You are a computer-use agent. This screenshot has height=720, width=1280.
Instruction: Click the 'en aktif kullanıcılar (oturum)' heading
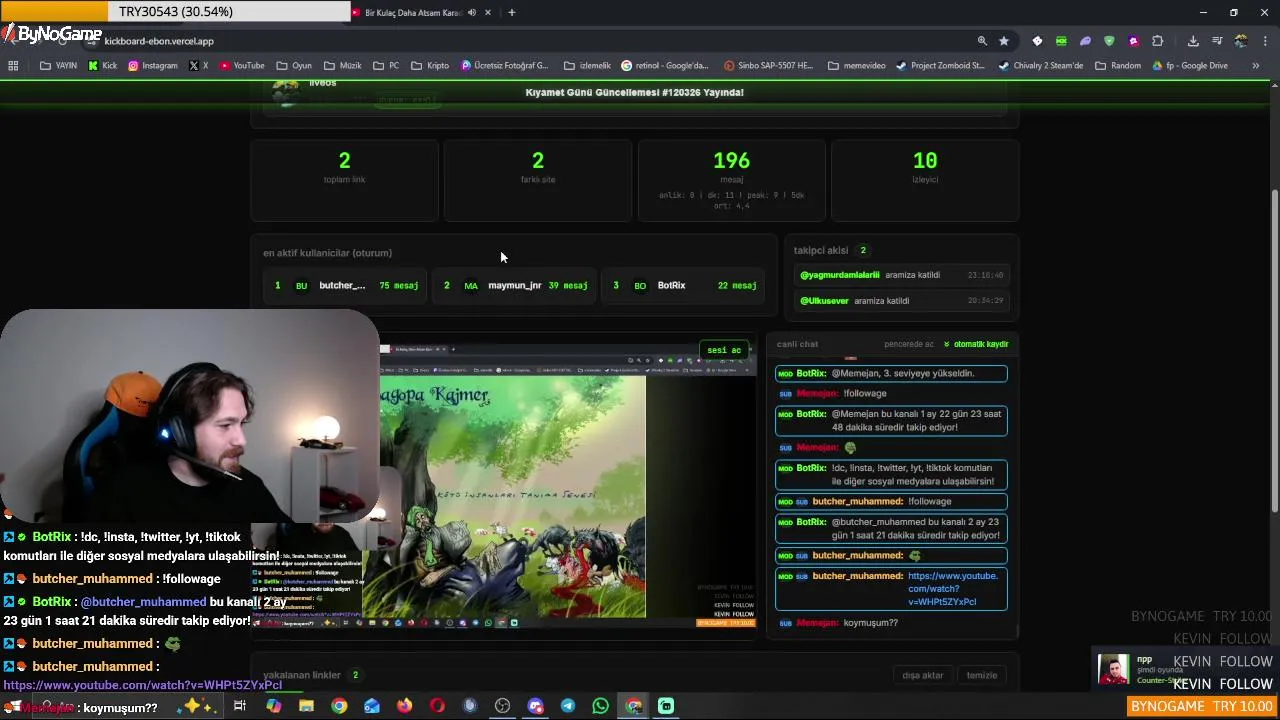tap(327, 253)
